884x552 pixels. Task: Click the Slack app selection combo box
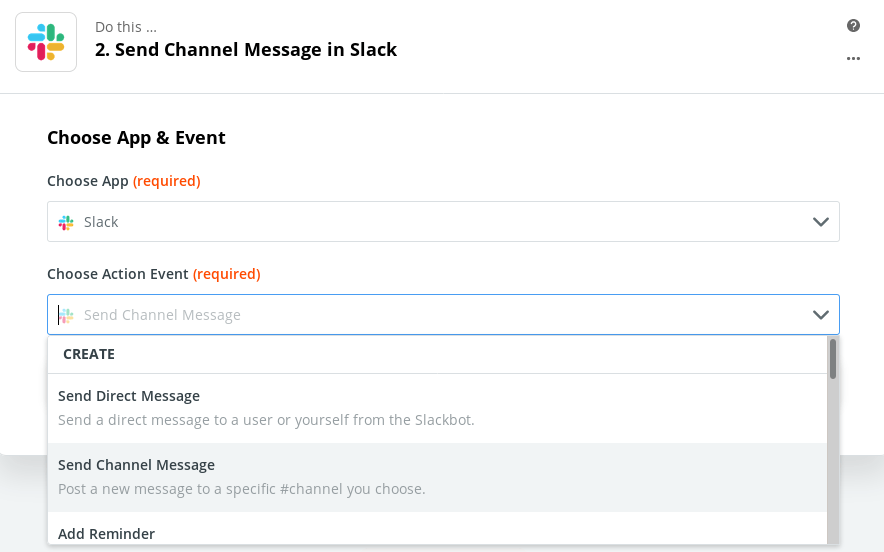pos(443,222)
